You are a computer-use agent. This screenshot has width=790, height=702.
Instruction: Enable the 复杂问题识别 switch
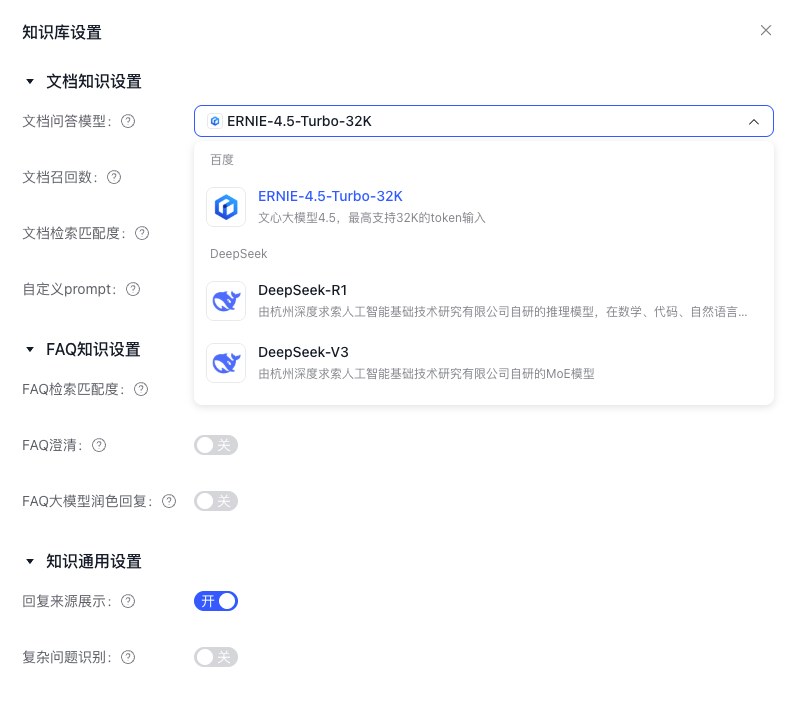pos(216,657)
